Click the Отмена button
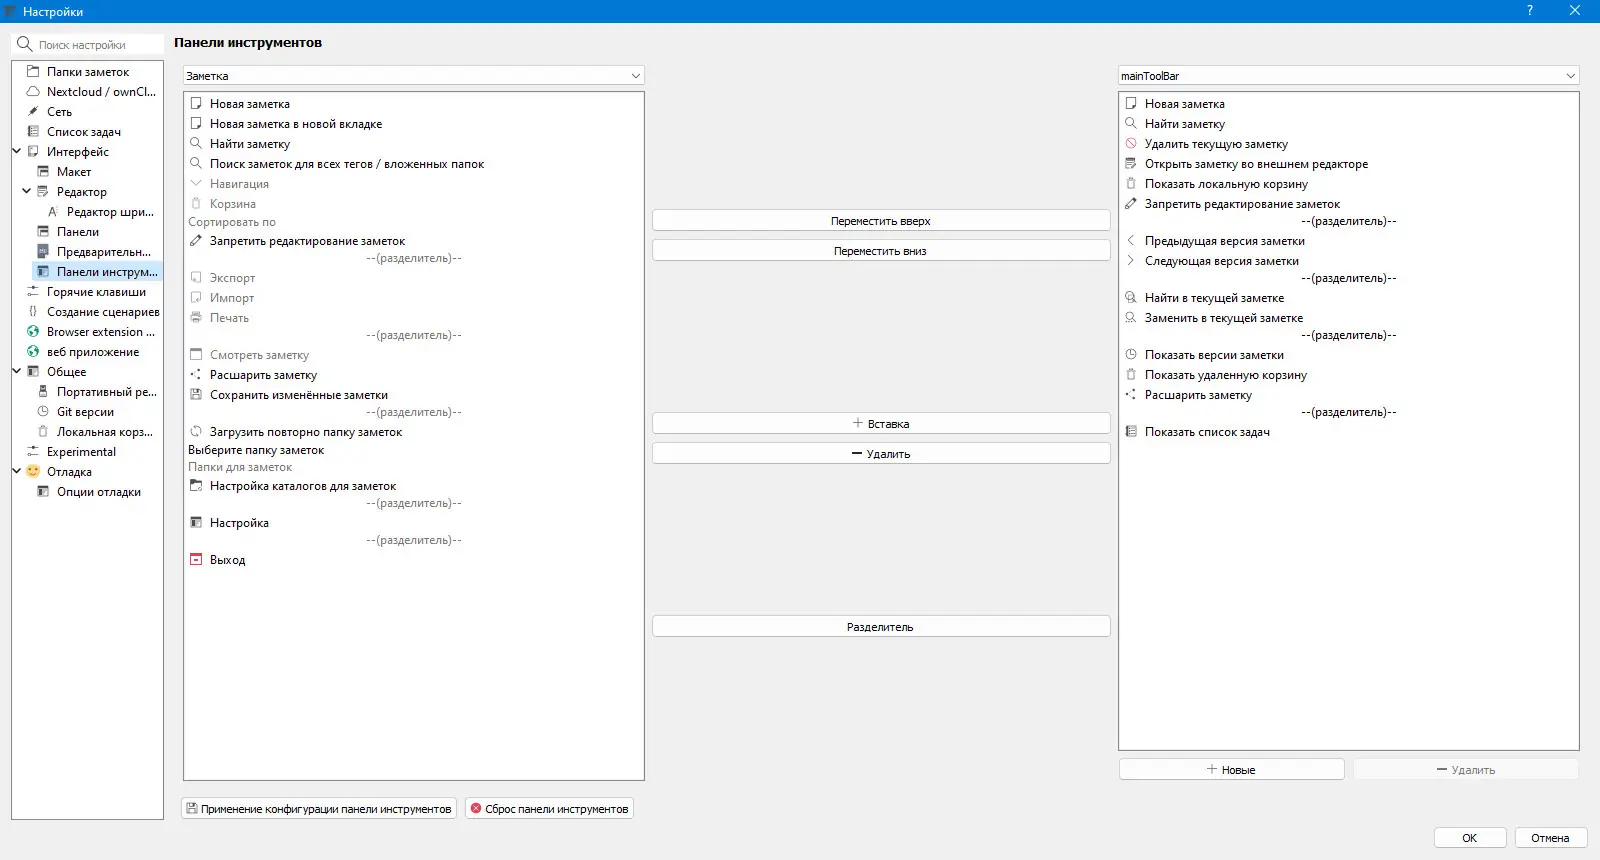This screenshot has width=1600, height=860. click(x=1551, y=838)
